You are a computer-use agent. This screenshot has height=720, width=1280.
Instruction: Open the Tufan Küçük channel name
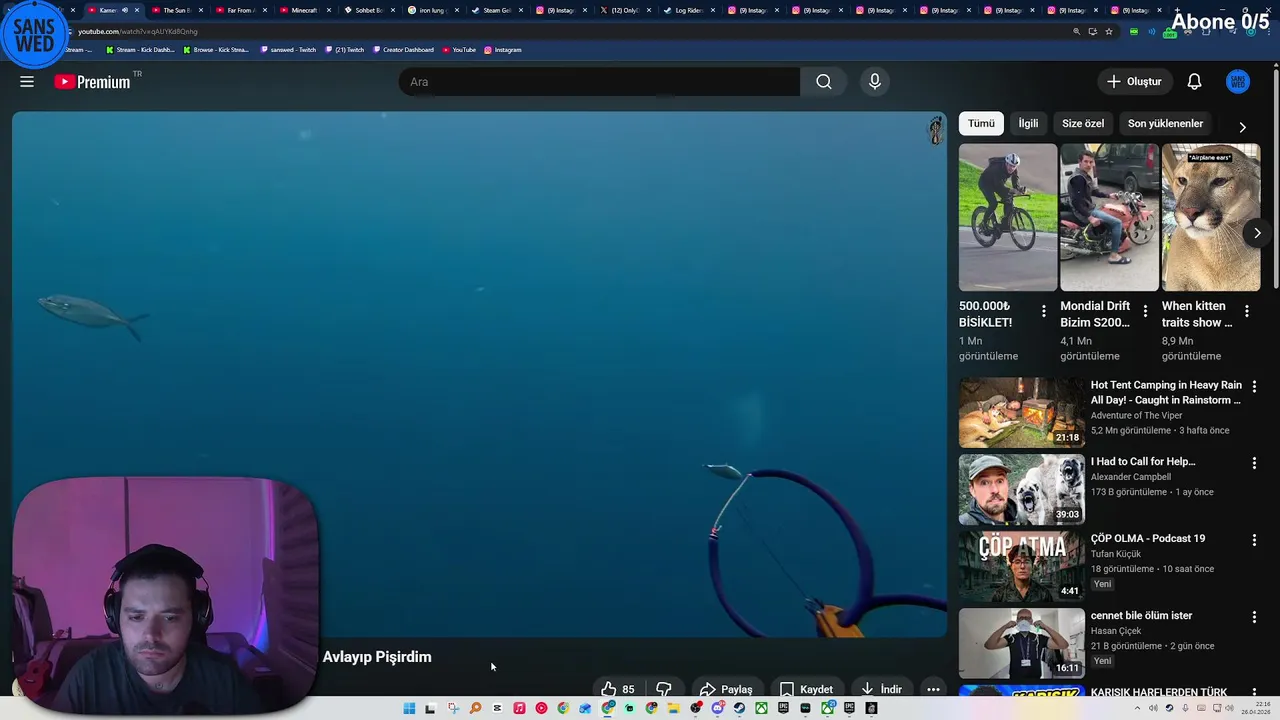[x=1116, y=554]
